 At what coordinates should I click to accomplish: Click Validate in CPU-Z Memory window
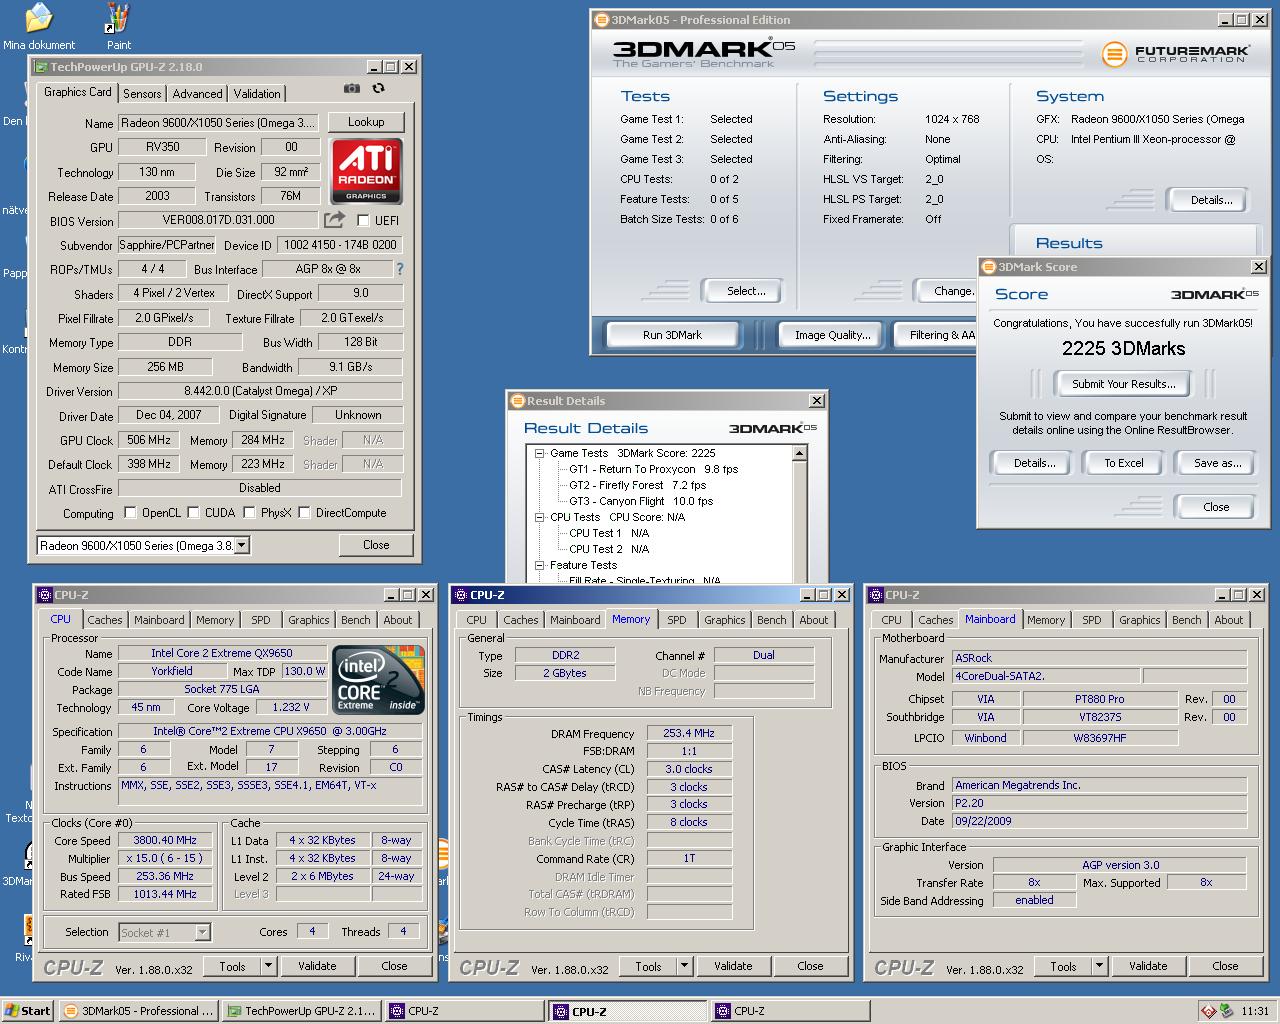733,966
